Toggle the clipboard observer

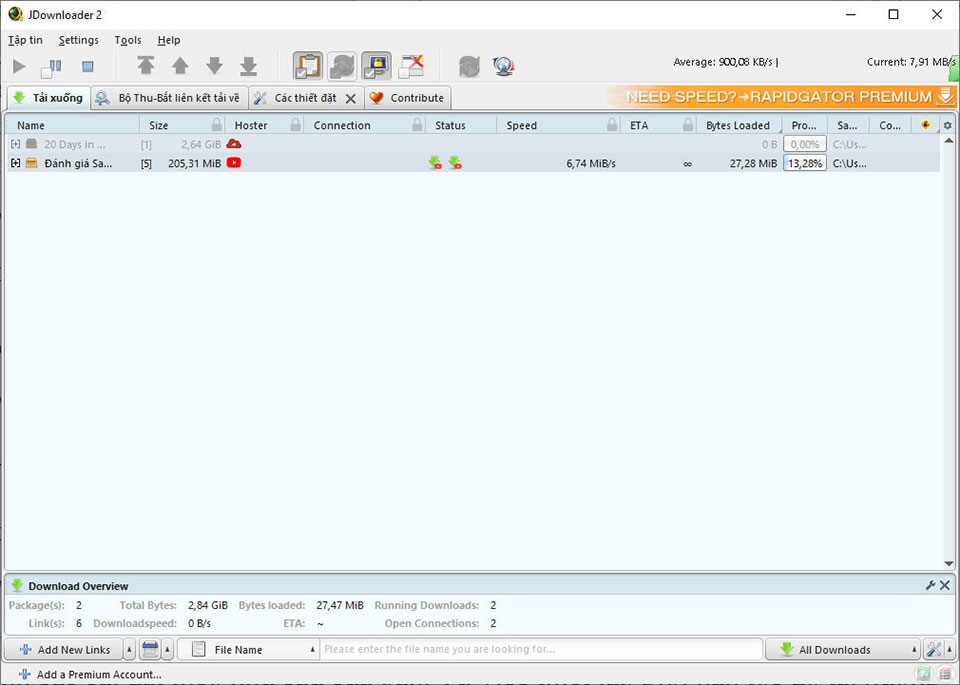[307, 66]
